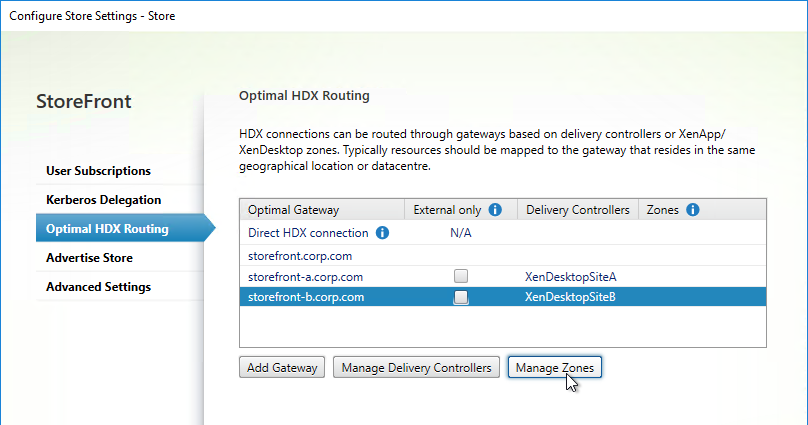The height and width of the screenshot is (425, 808).
Task: Click the Delivery Controllers column header
Action: pyautogui.click(x=578, y=210)
